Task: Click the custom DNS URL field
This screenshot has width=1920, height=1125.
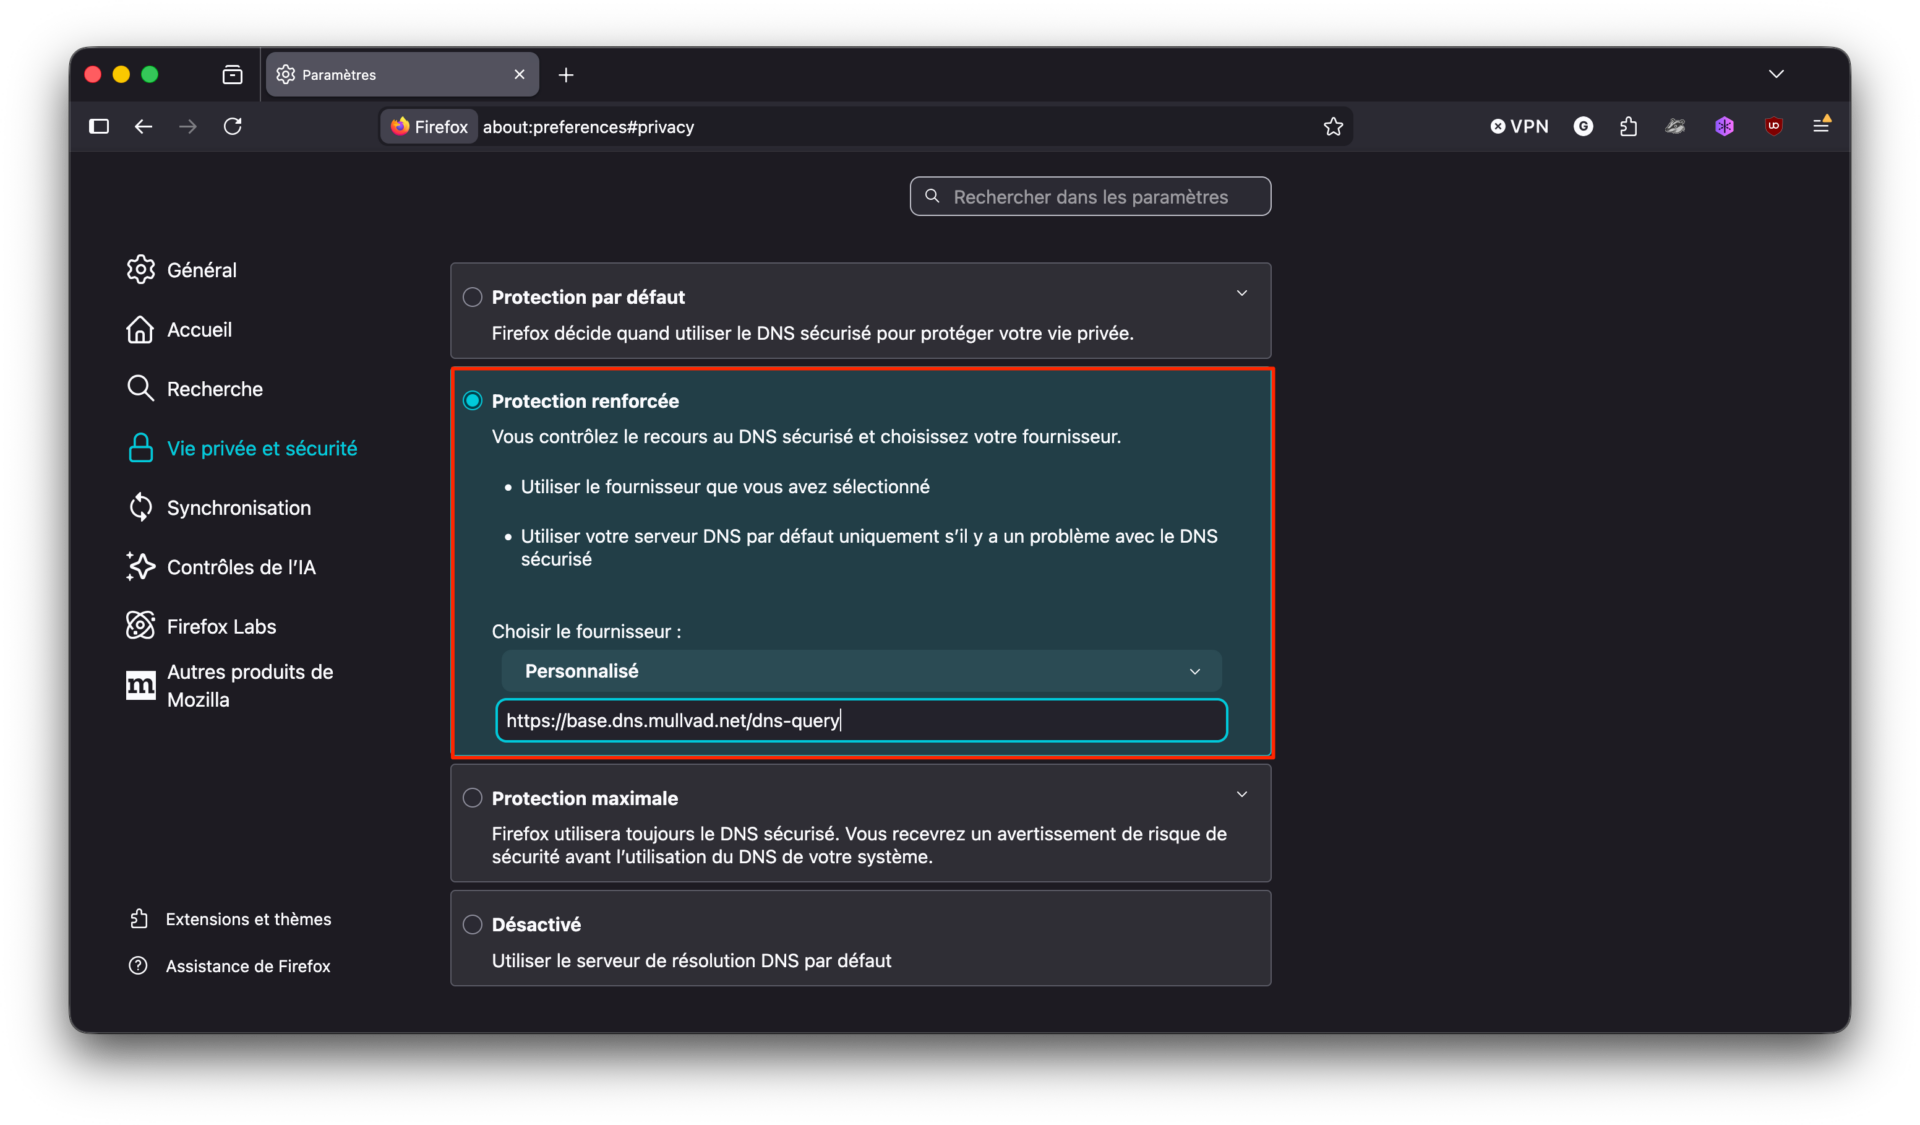Action: coord(860,721)
